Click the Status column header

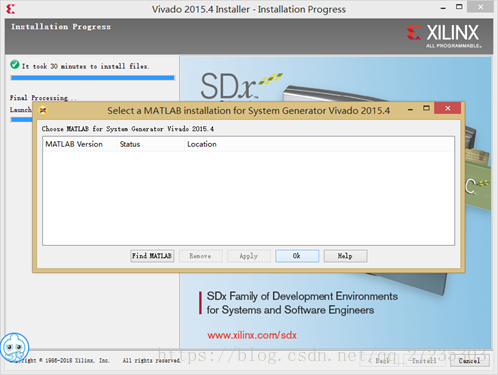151,144
